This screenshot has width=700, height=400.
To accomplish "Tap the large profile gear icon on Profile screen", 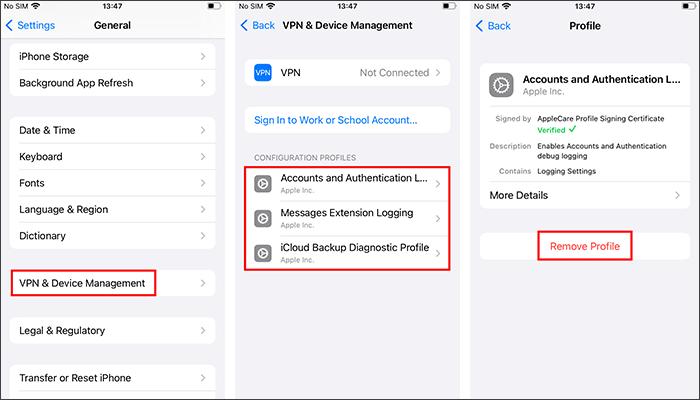I will pos(501,85).
